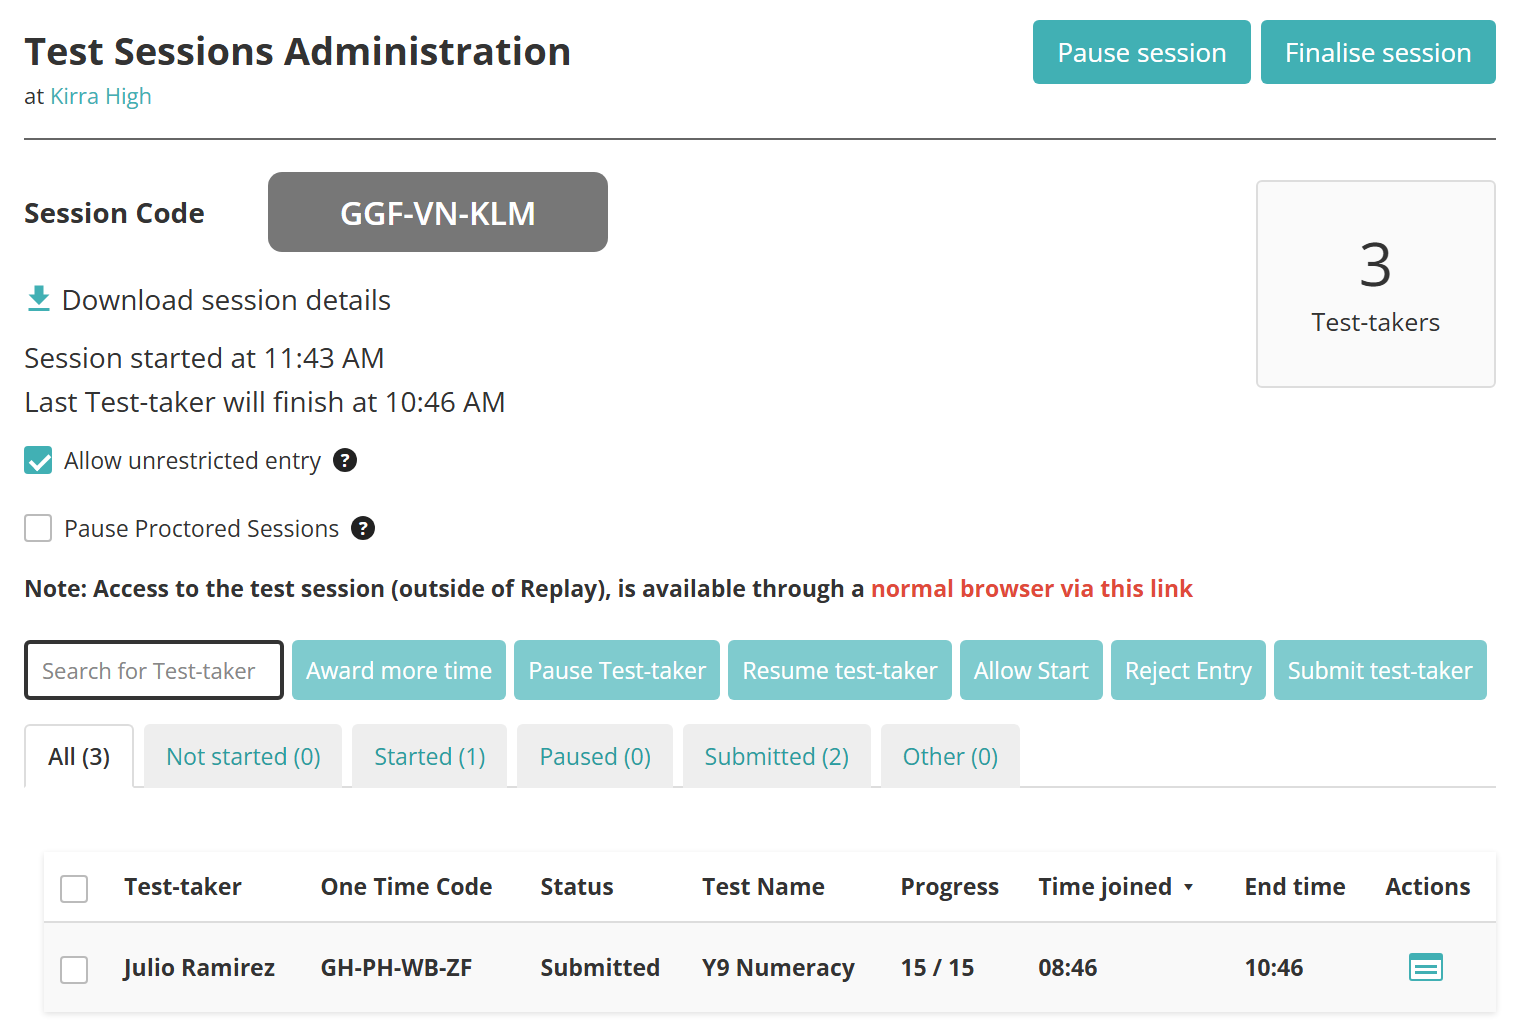
Task: Click the Submitted status cell of Julio Ramirez
Action: (x=600, y=968)
